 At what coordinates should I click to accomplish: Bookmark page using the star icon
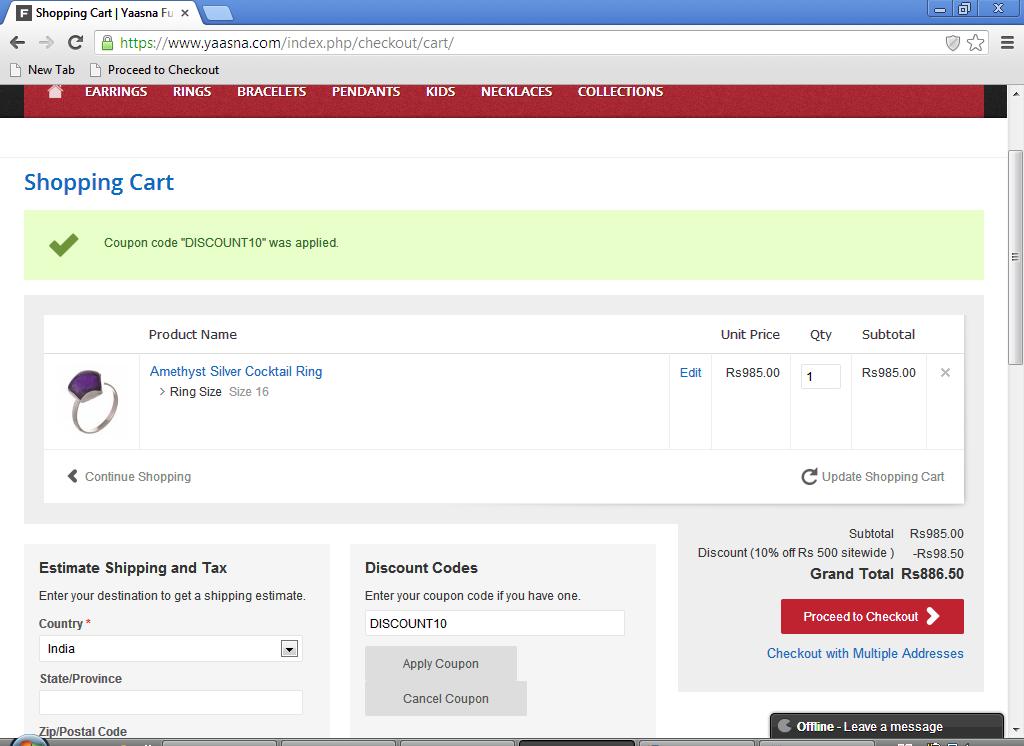point(975,43)
